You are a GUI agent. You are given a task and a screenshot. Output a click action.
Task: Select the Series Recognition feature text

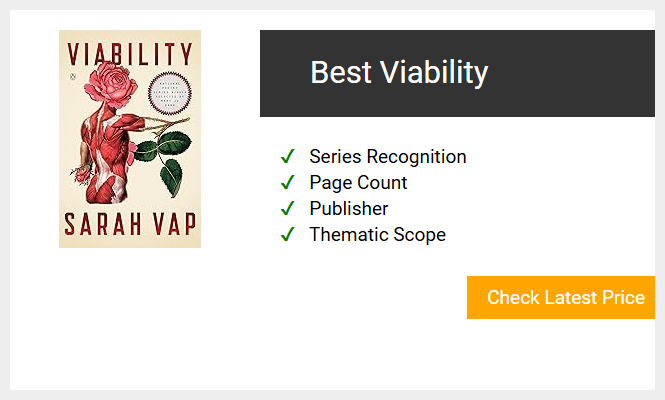pyautogui.click(x=388, y=157)
